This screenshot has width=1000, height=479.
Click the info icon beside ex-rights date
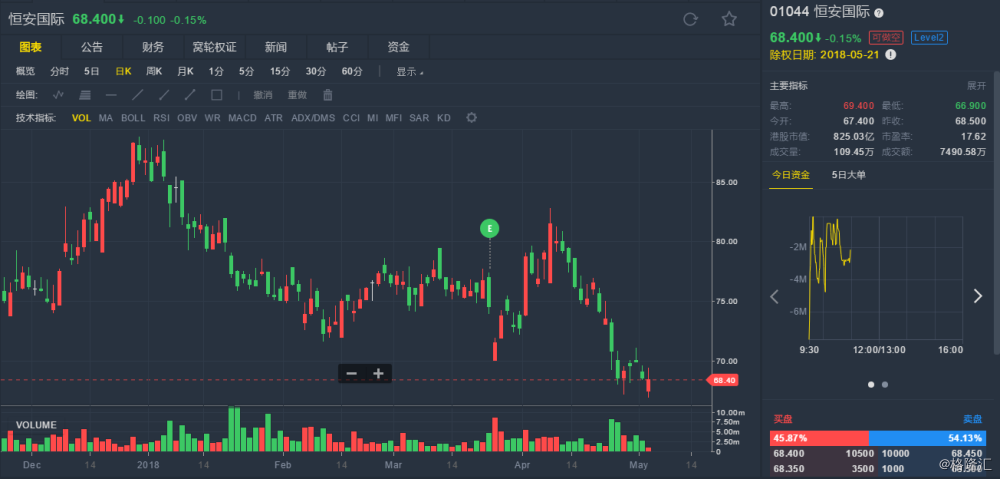coord(891,54)
